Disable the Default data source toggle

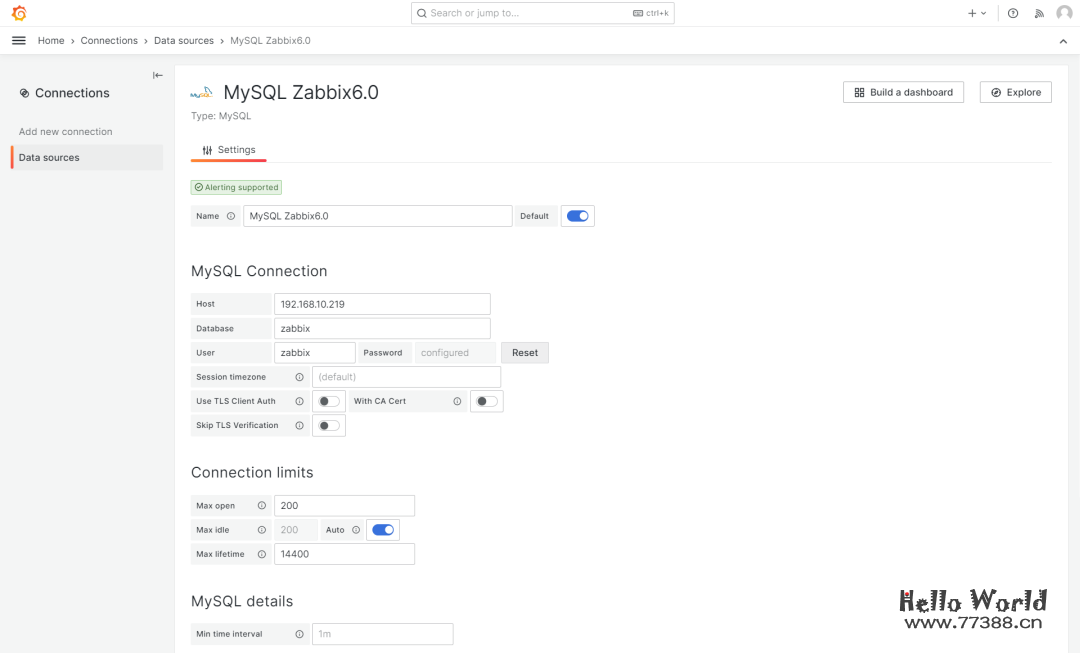(x=577, y=215)
